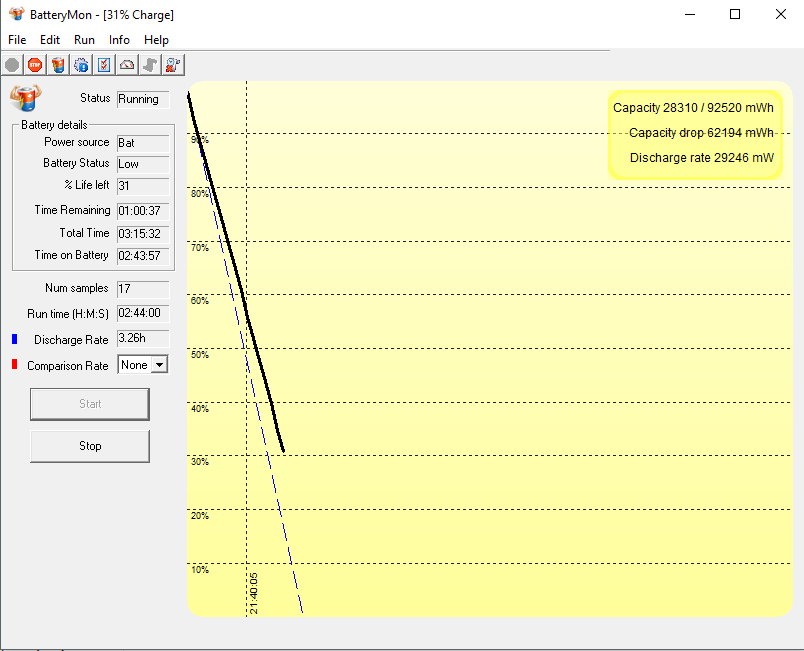Screen dimensions: 804x651
Task: Click the grayed-out puzzle-shaped toolbar icon
Action: (150, 65)
